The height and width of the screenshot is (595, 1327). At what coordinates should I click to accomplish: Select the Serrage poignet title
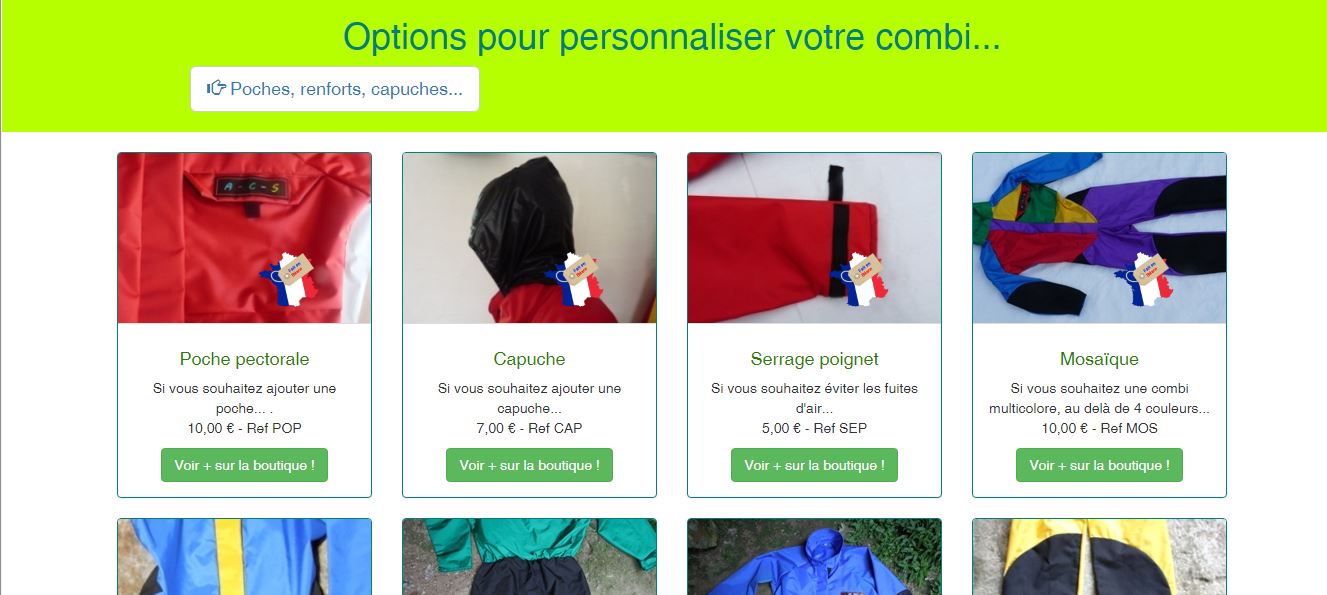point(814,359)
